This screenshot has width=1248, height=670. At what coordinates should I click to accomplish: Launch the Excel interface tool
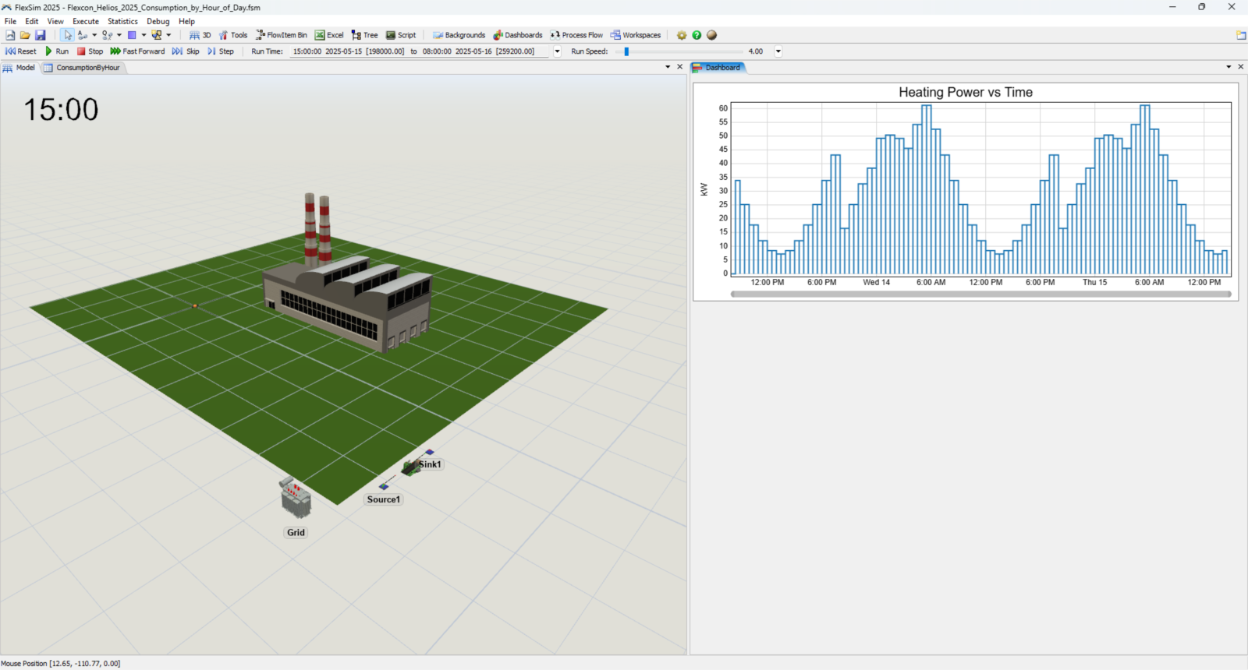328,34
